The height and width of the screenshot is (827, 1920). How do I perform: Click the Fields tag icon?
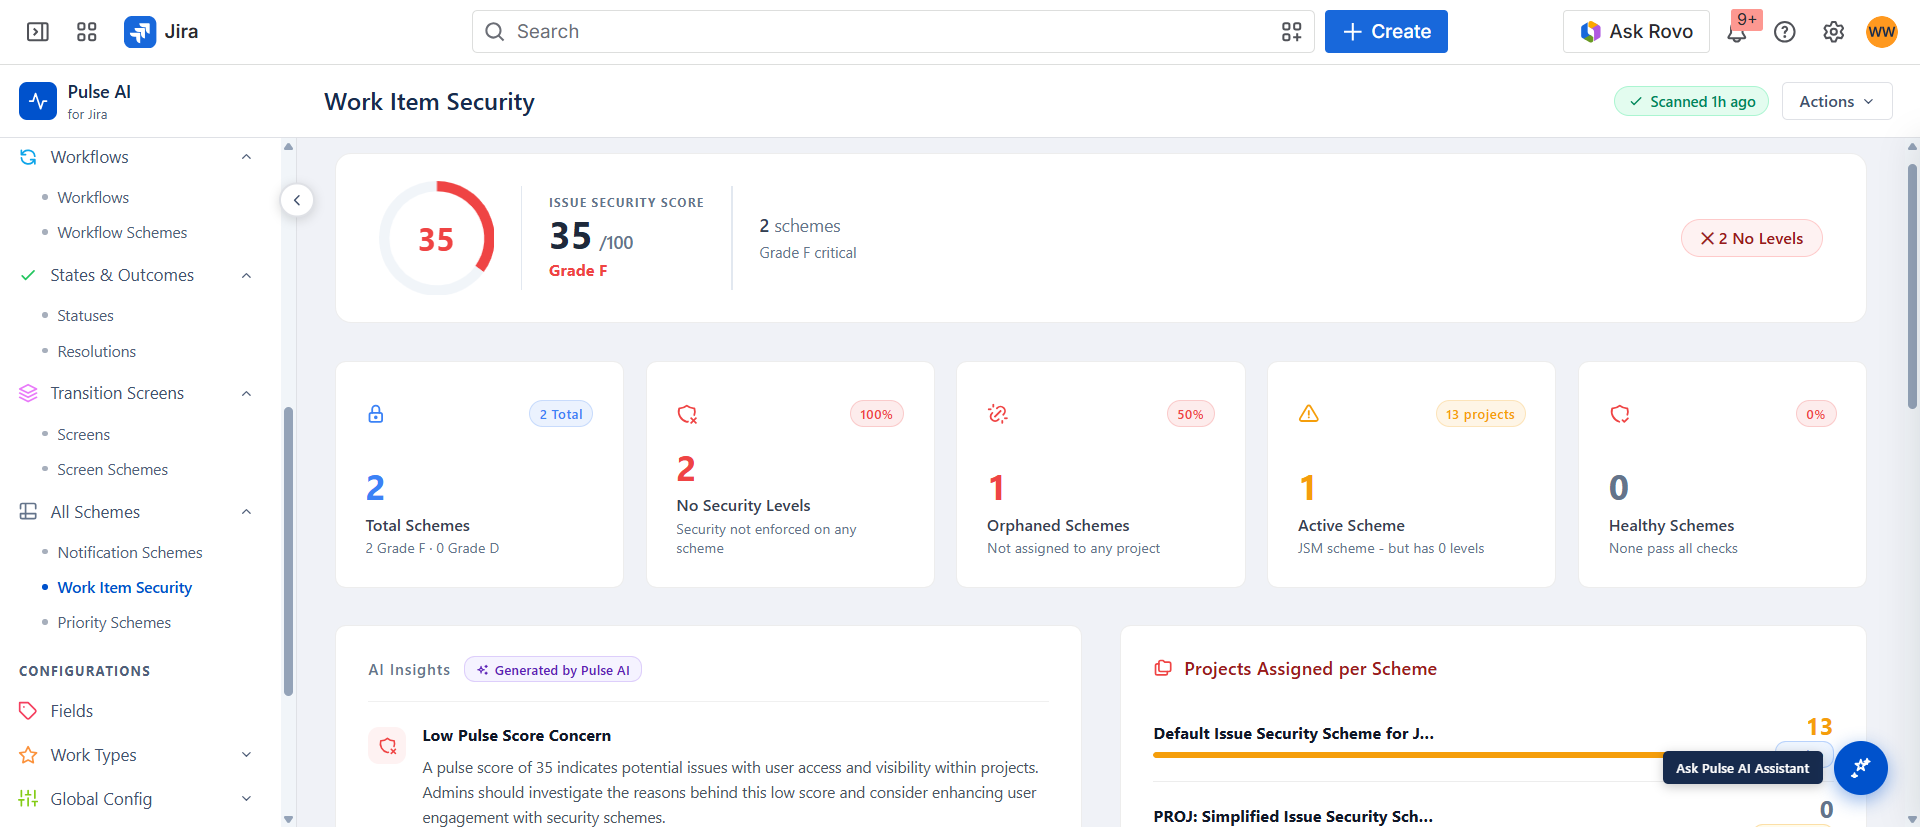coord(28,711)
